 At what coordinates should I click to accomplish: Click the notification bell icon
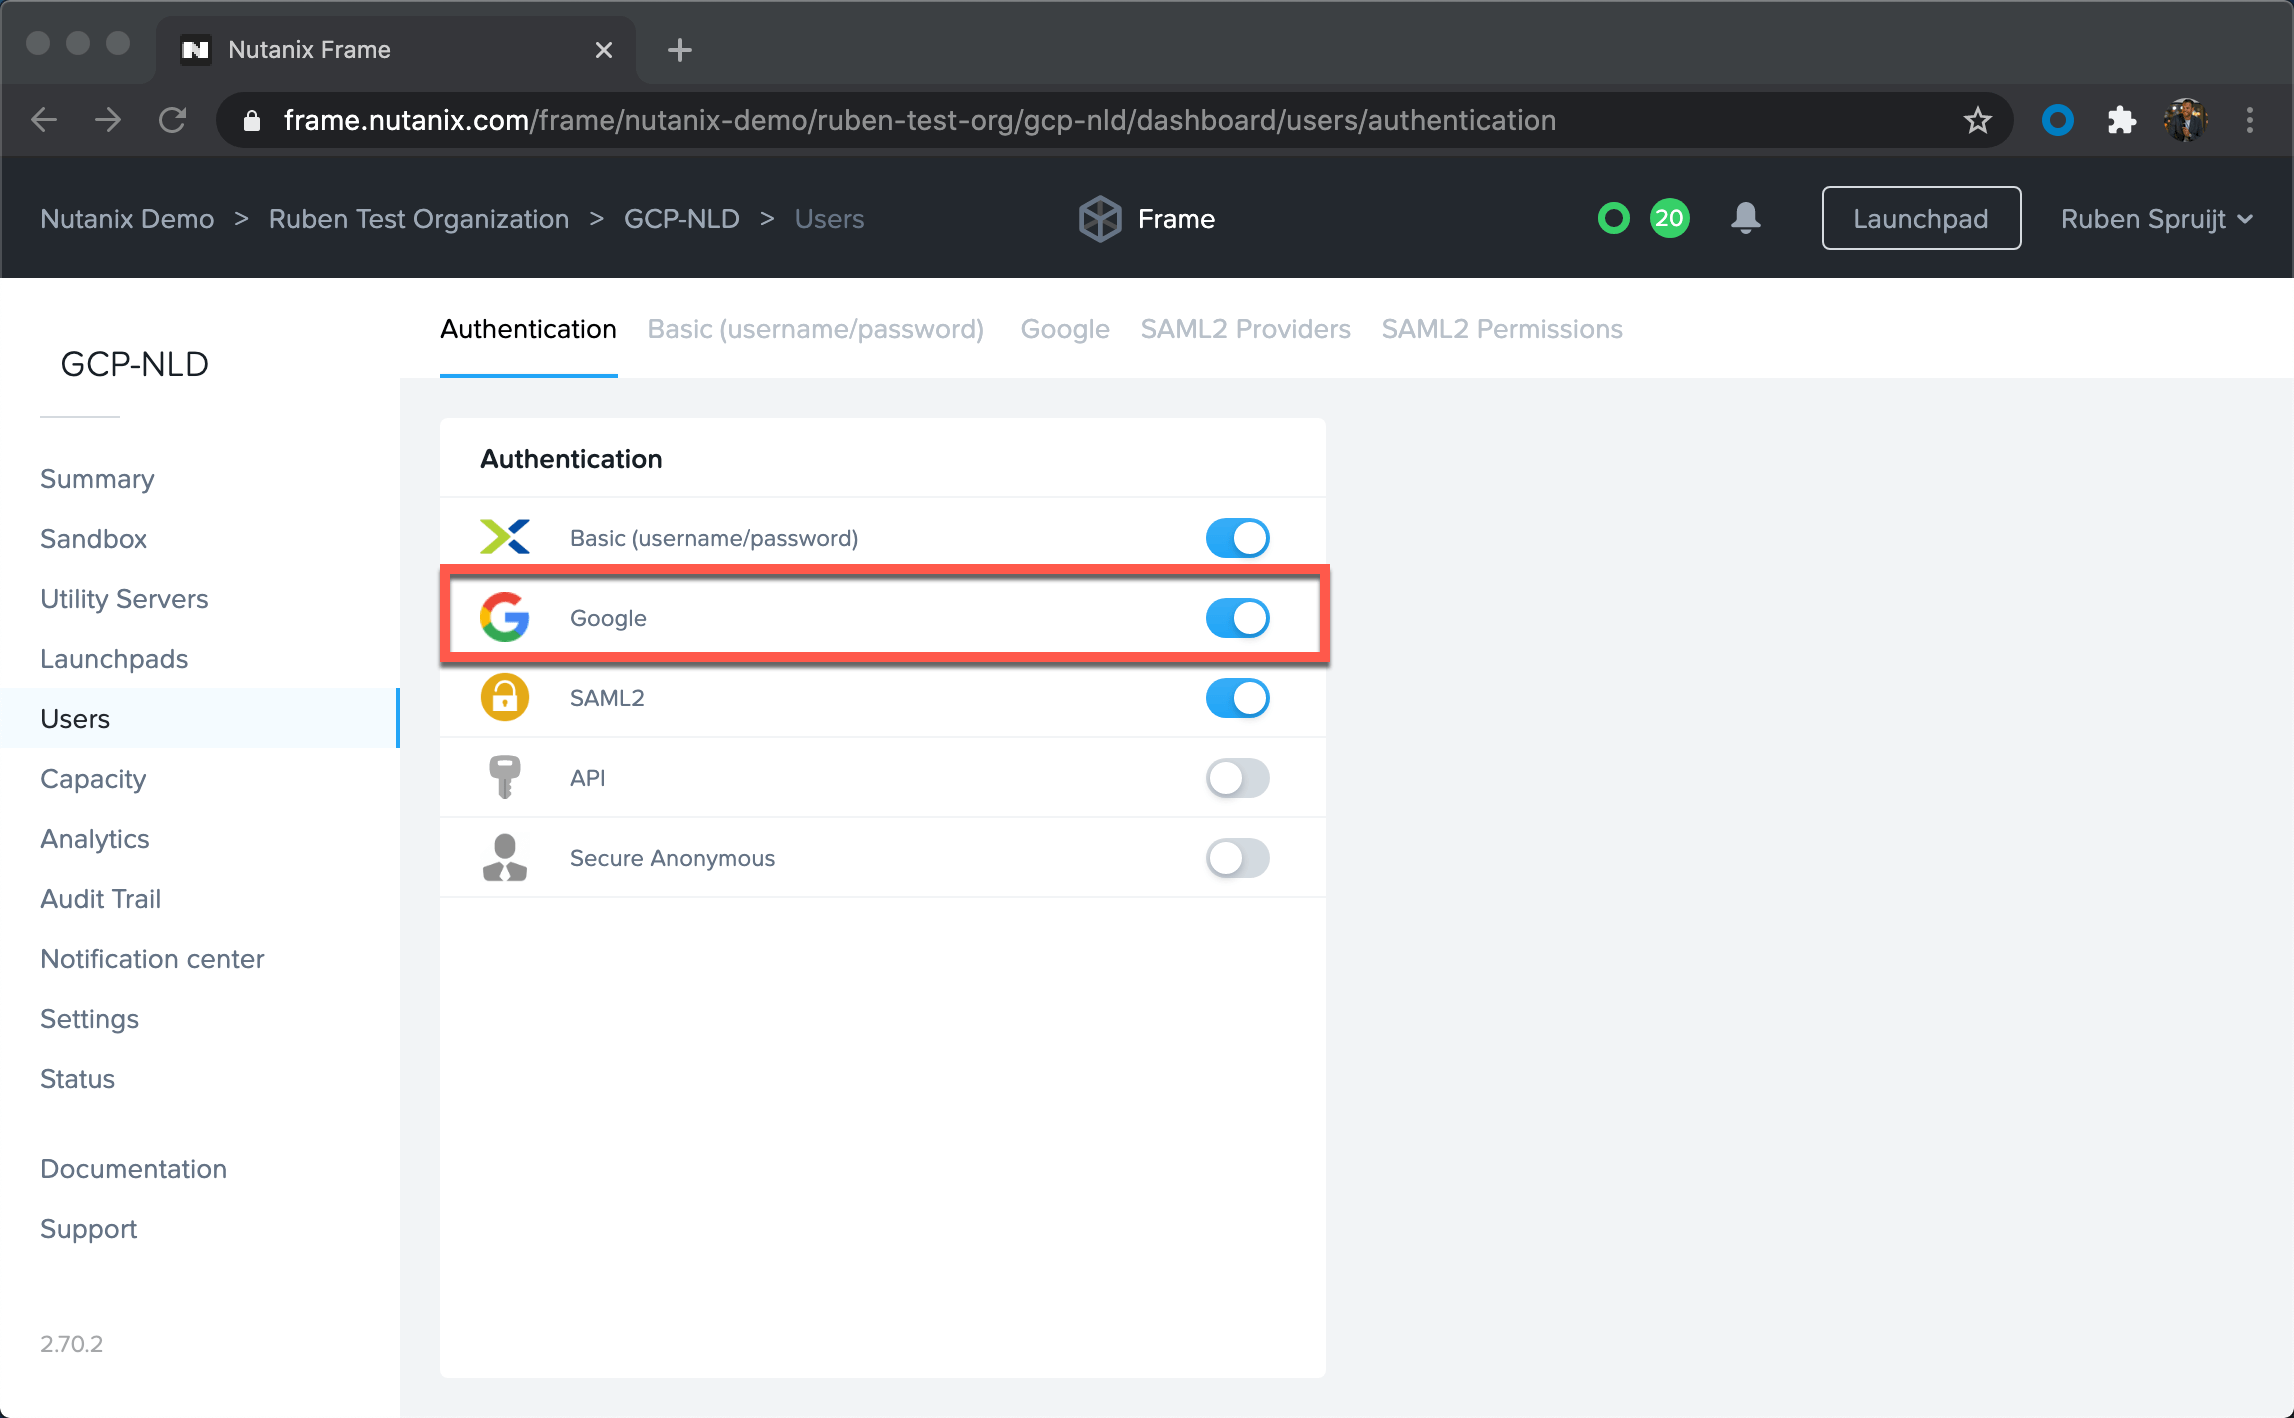point(1745,218)
